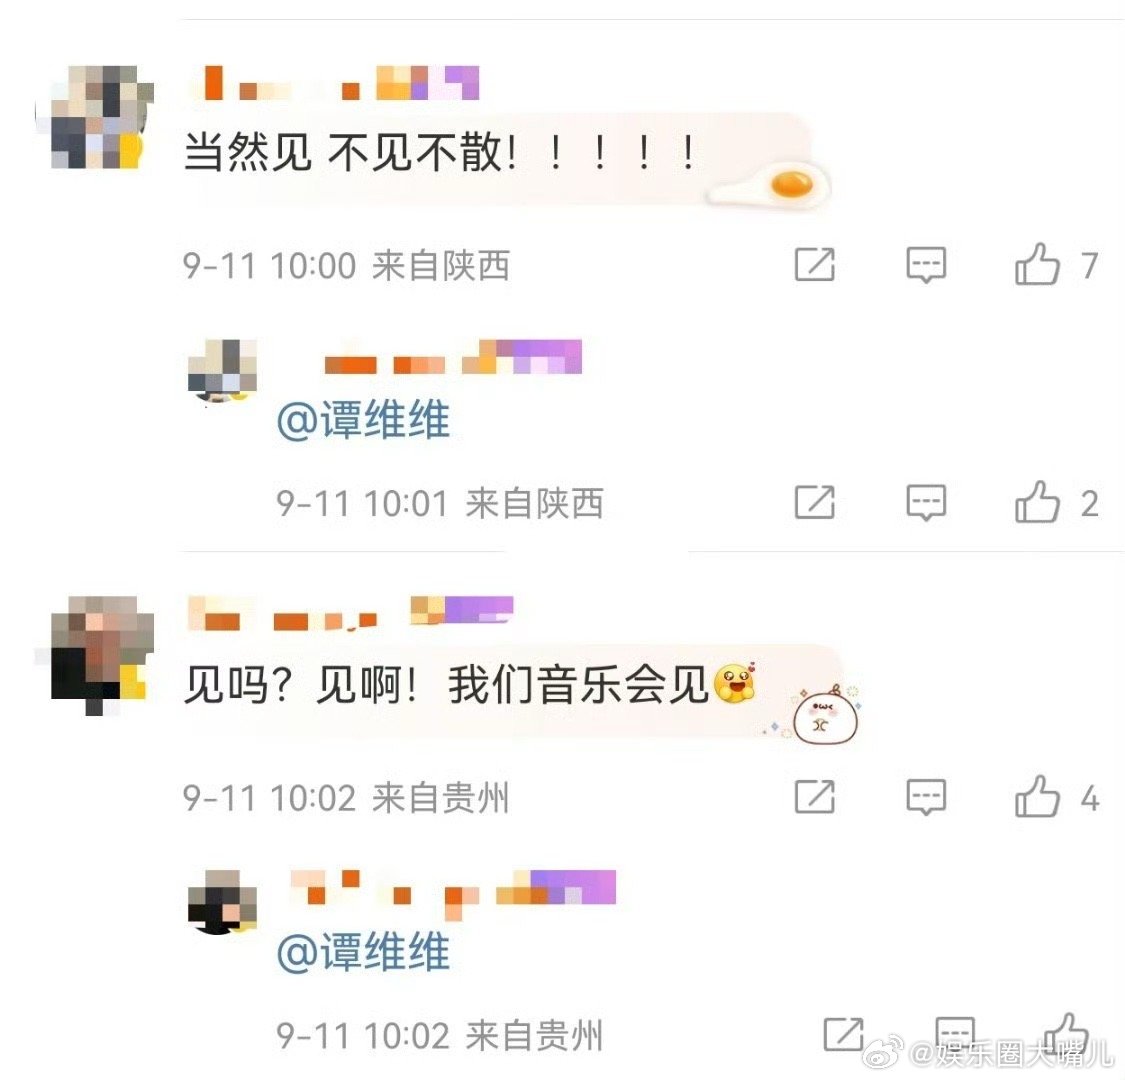Open the first @谭维维 mention link

pos(363,419)
